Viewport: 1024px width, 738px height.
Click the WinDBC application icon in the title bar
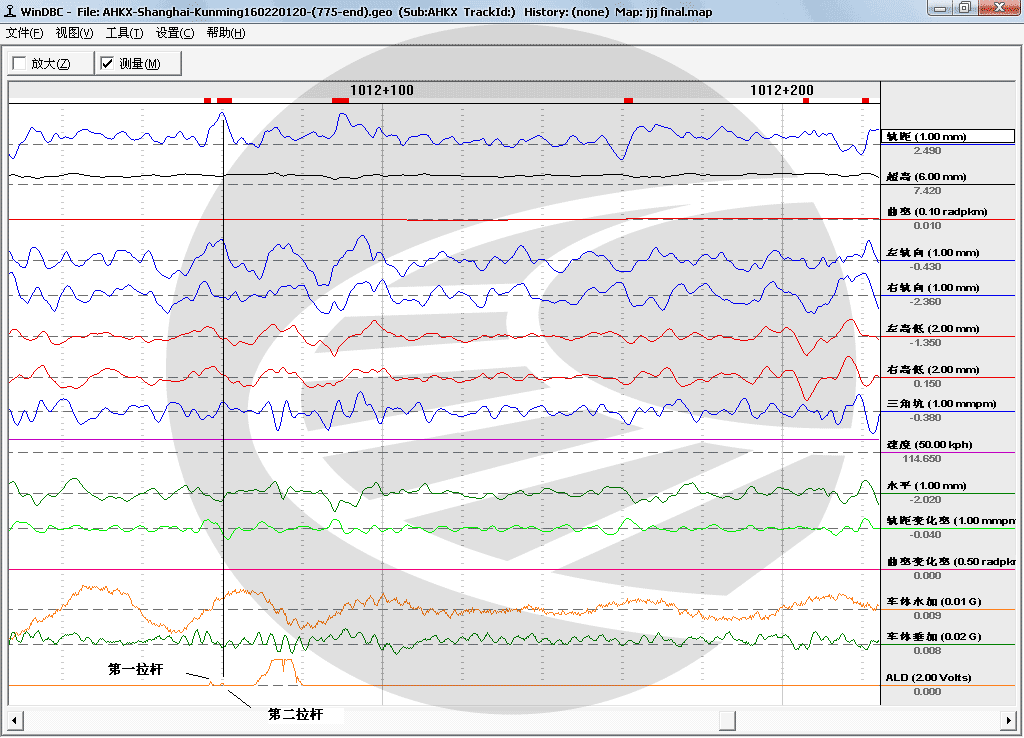pos(10,11)
